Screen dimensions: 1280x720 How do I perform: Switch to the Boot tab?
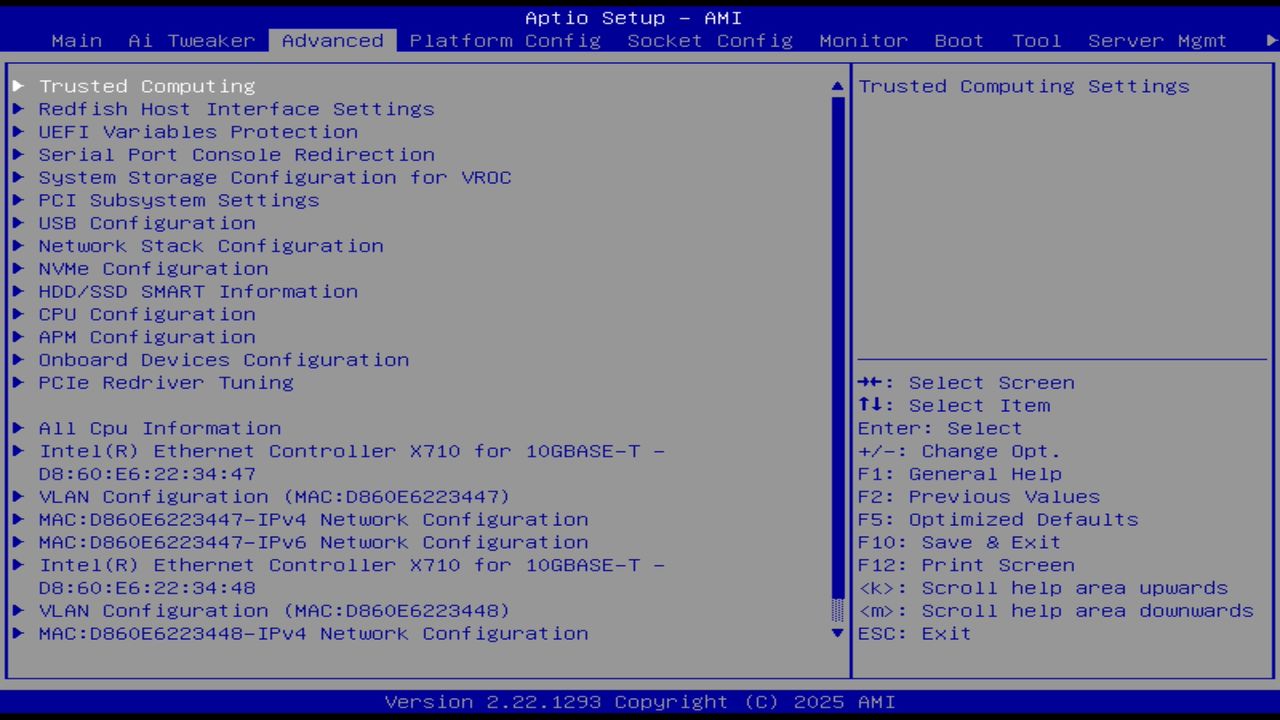958,41
